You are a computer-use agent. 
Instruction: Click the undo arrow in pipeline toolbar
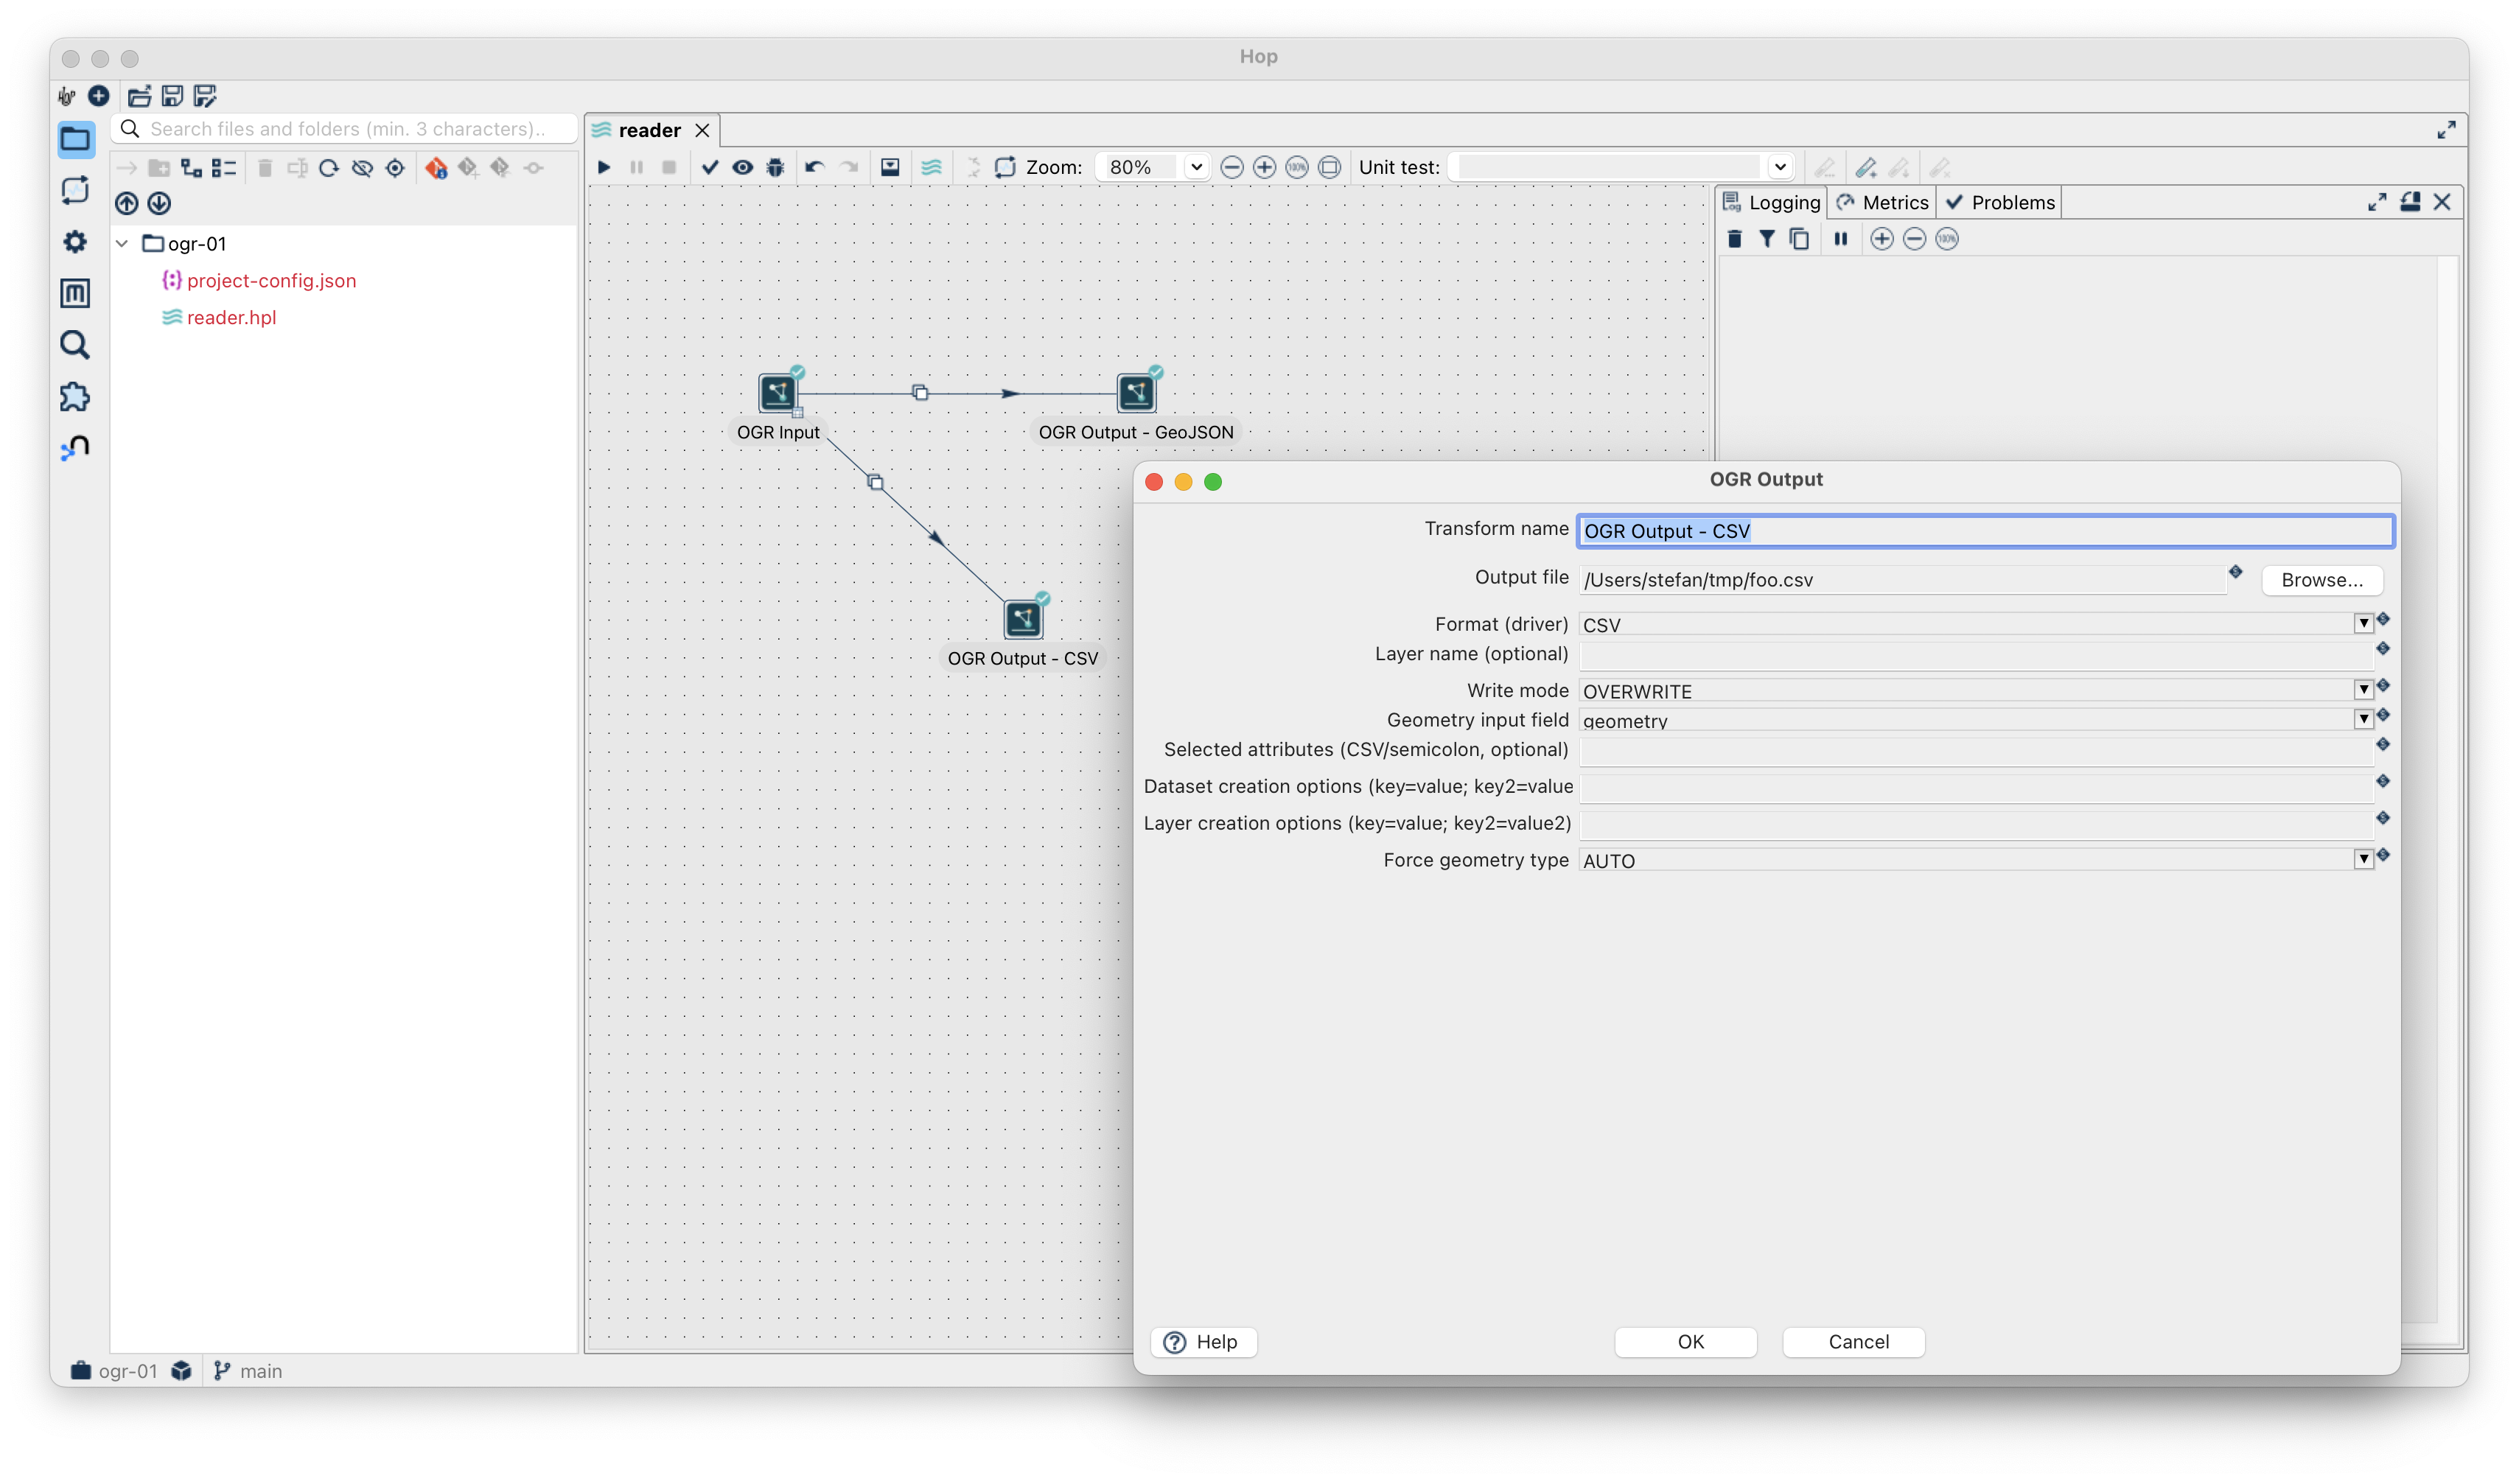(814, 167)
